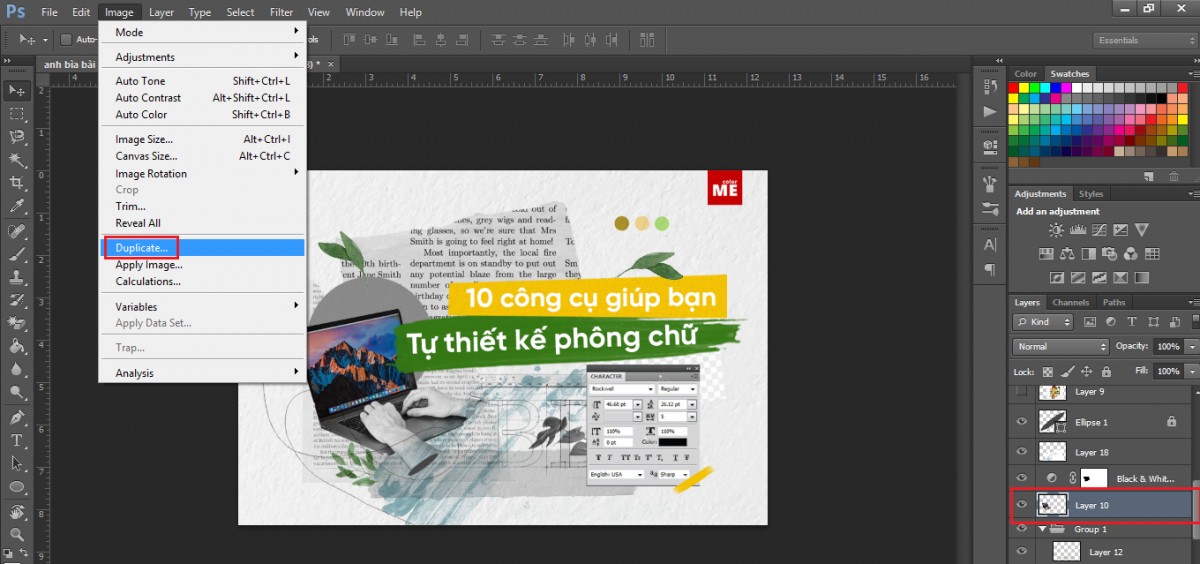1200x564 pixels.
Task: Choose Duplicate... from the Image menu
Action: click(x=141, y=247)
